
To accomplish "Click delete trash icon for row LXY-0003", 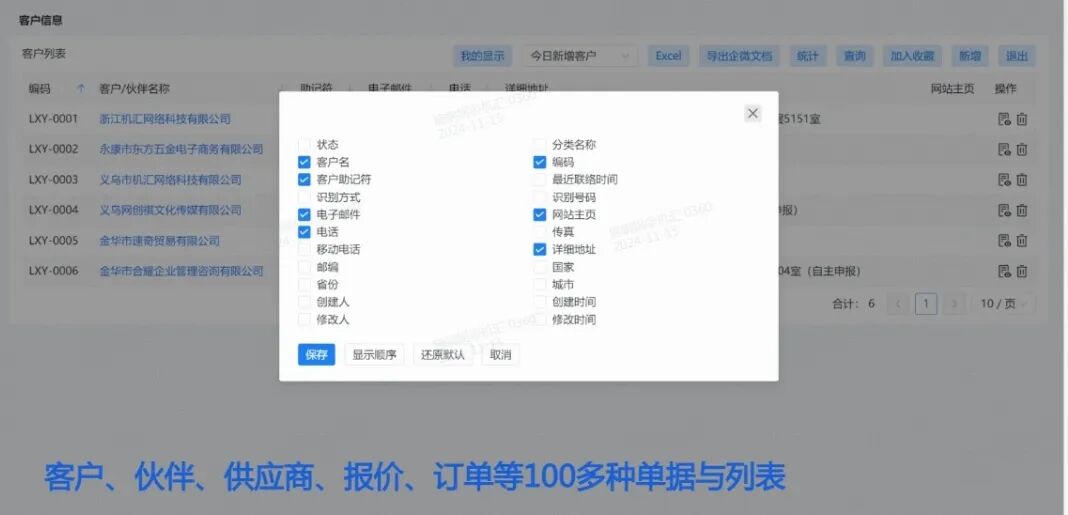I will (x=1022, y=180).
